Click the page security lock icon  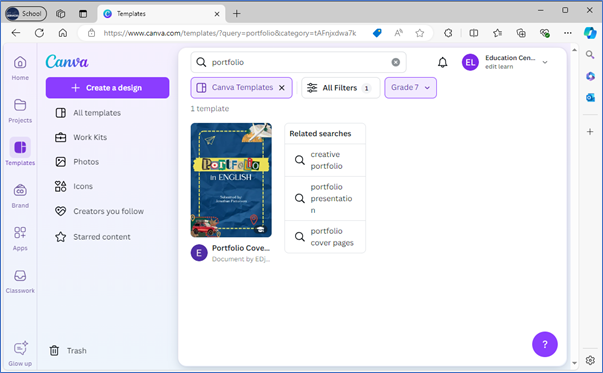tap(92, 33)
